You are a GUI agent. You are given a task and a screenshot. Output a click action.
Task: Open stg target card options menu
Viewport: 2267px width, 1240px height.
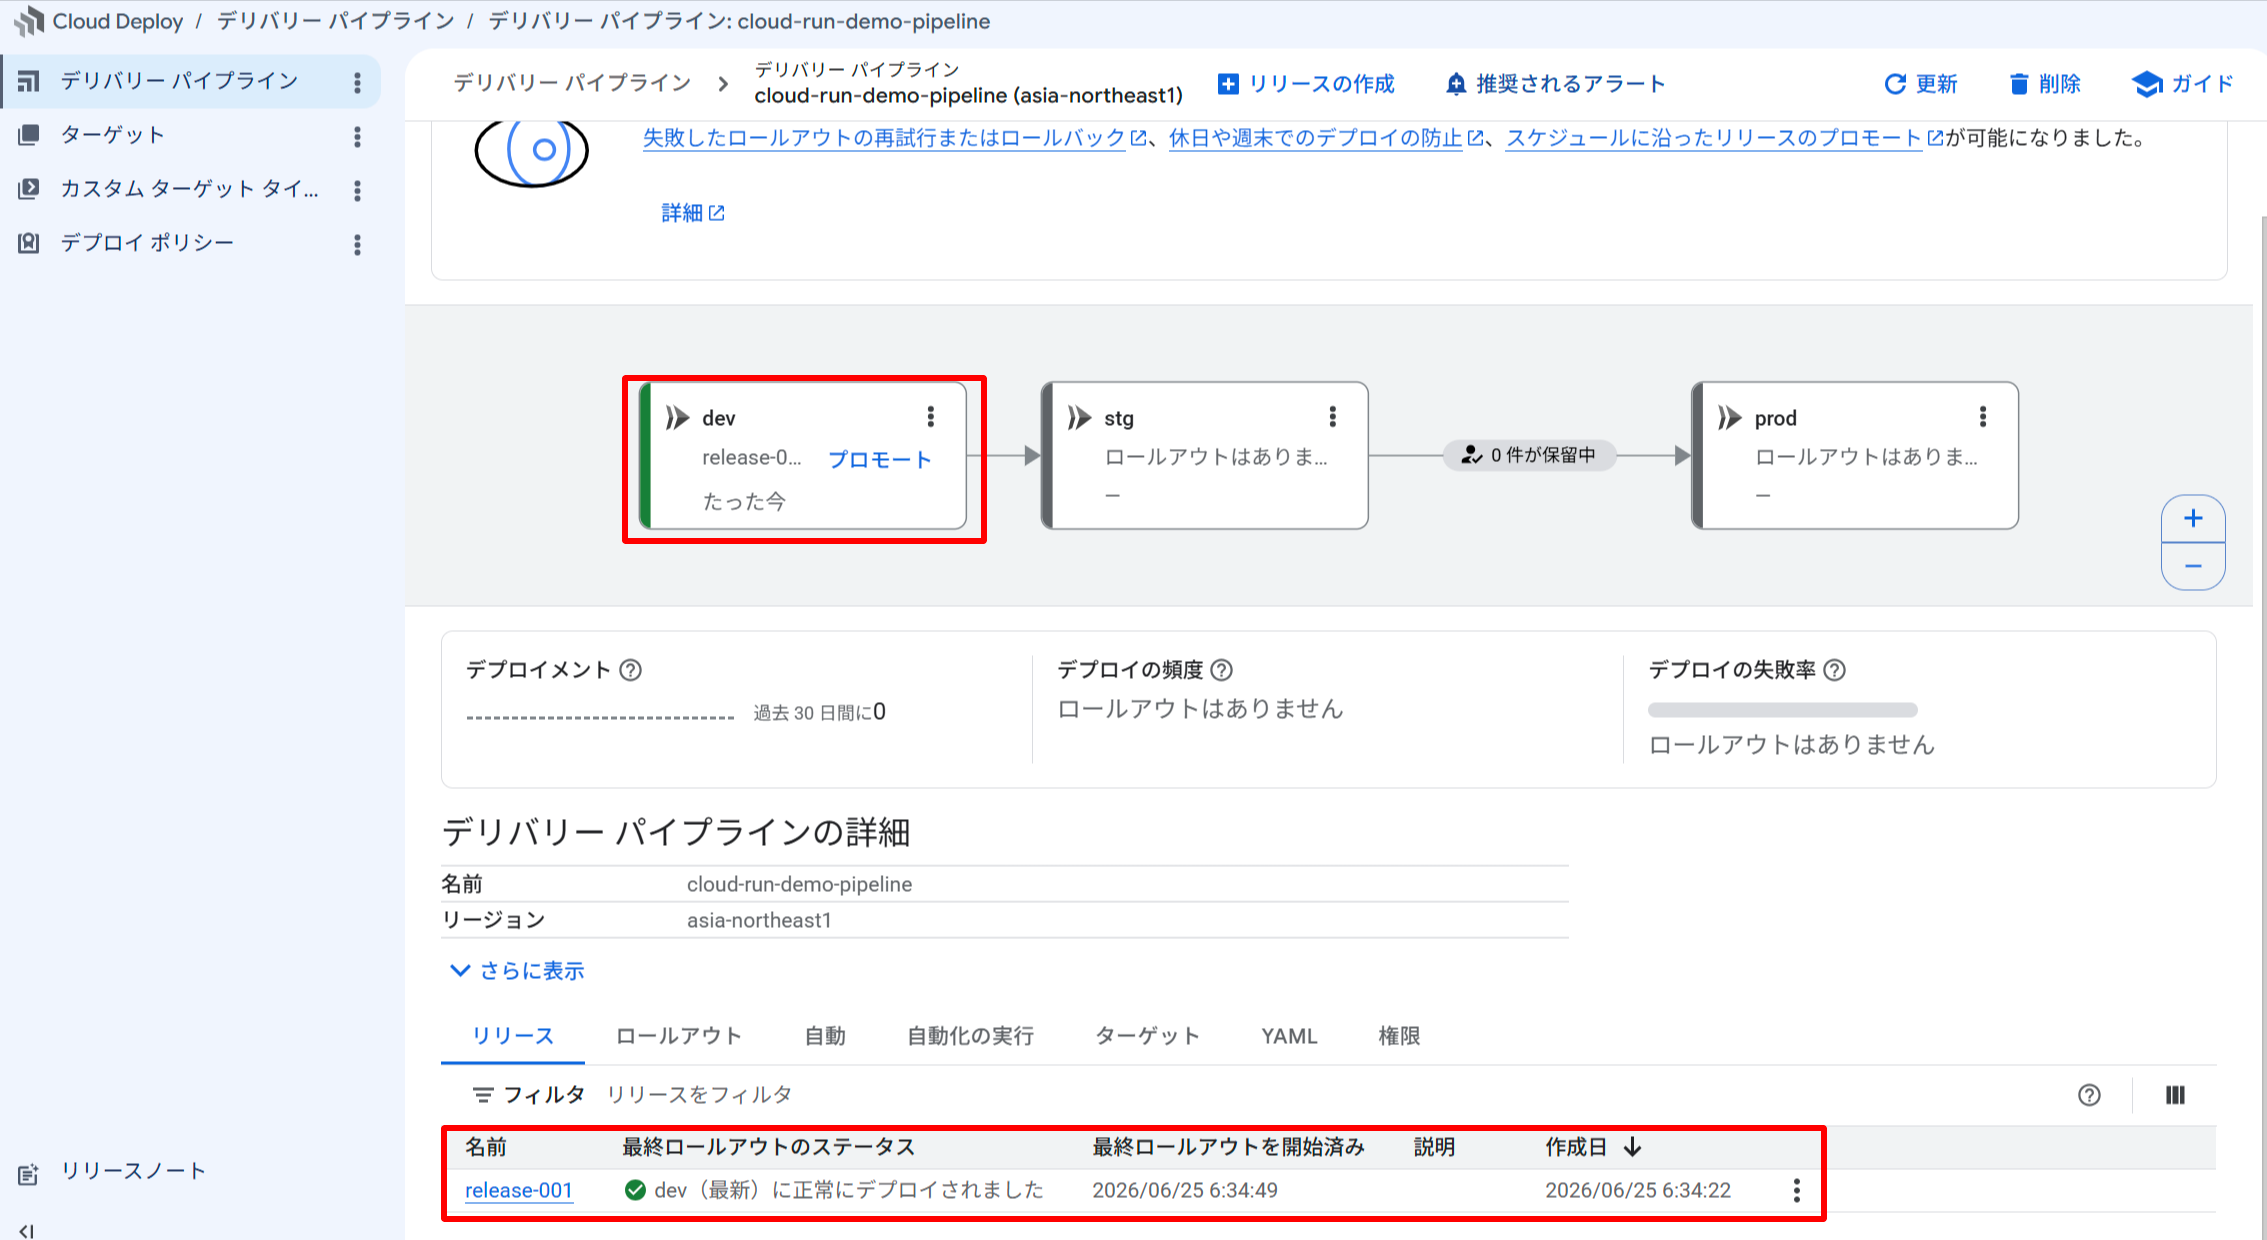pyautogui.click(x=1333, y=417)
